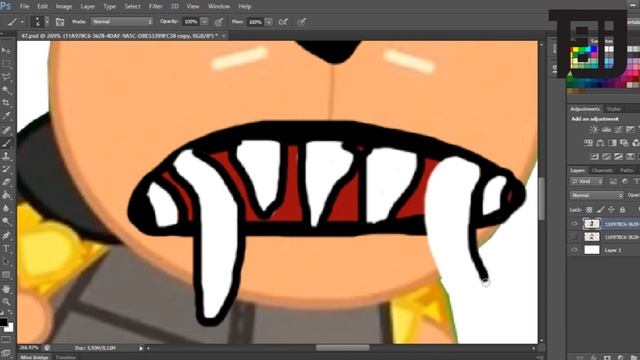Click the Opacity value field

(x=191, y=22)
